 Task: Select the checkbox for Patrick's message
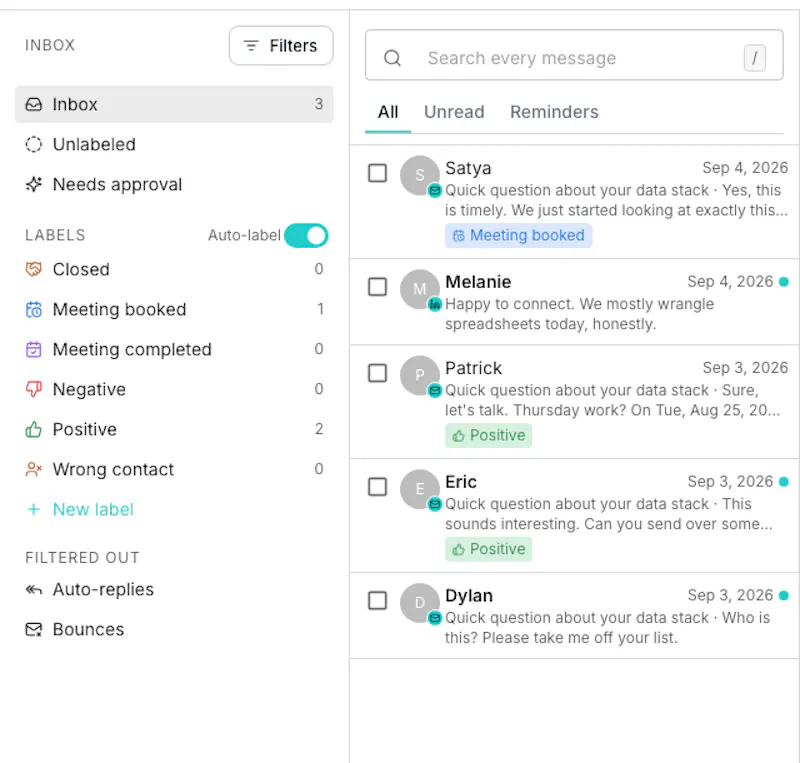tap(378, 373)
